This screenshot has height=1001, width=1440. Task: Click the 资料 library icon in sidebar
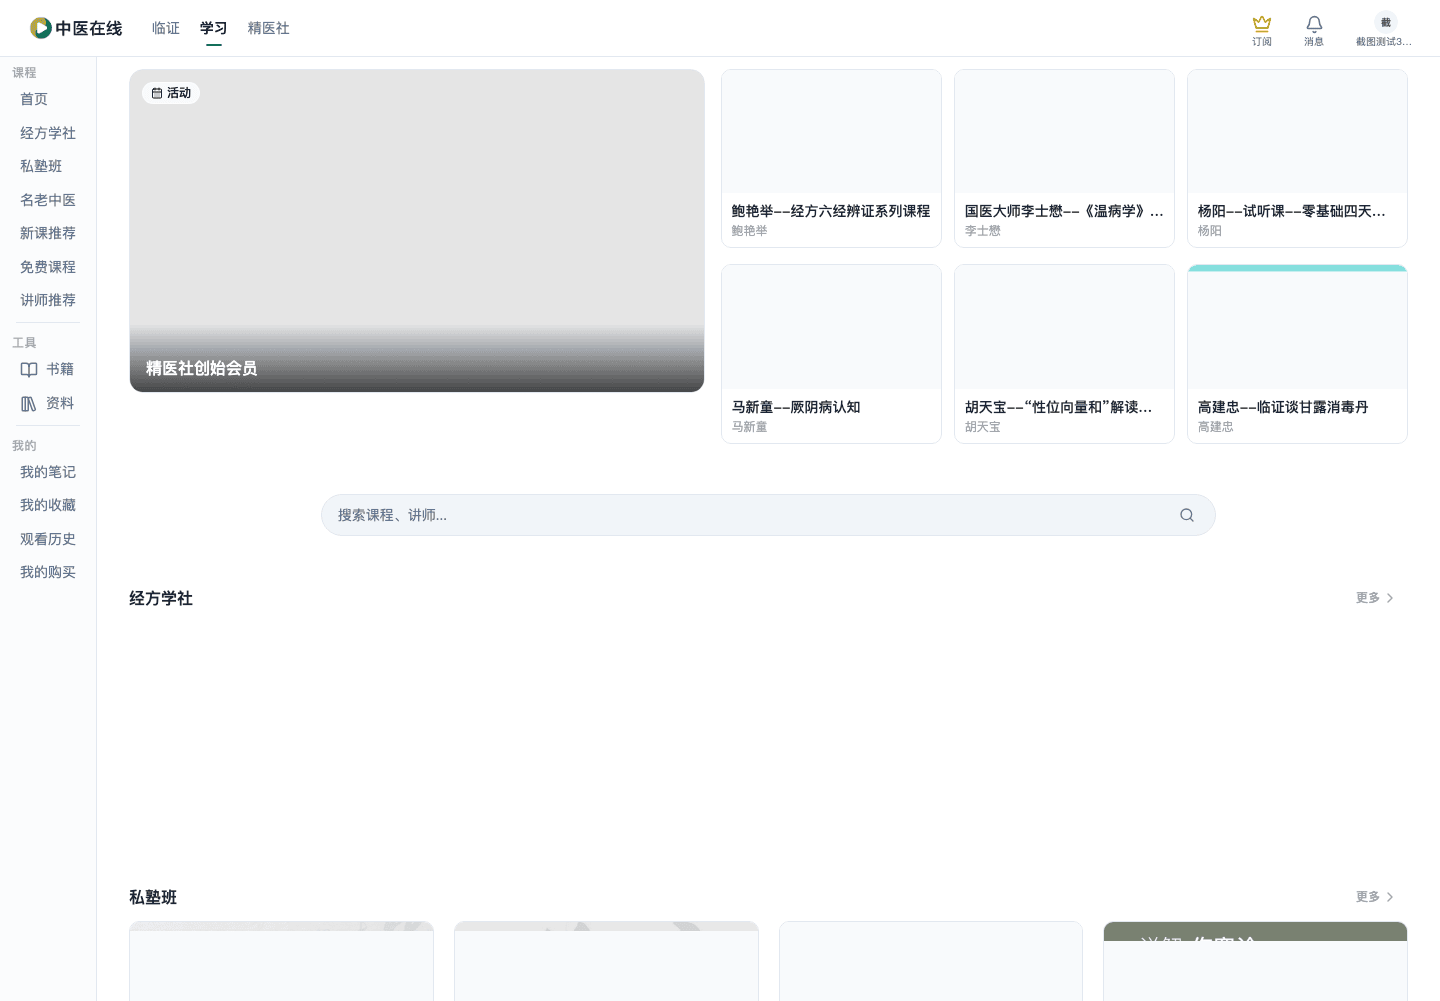tap(29, 403)
